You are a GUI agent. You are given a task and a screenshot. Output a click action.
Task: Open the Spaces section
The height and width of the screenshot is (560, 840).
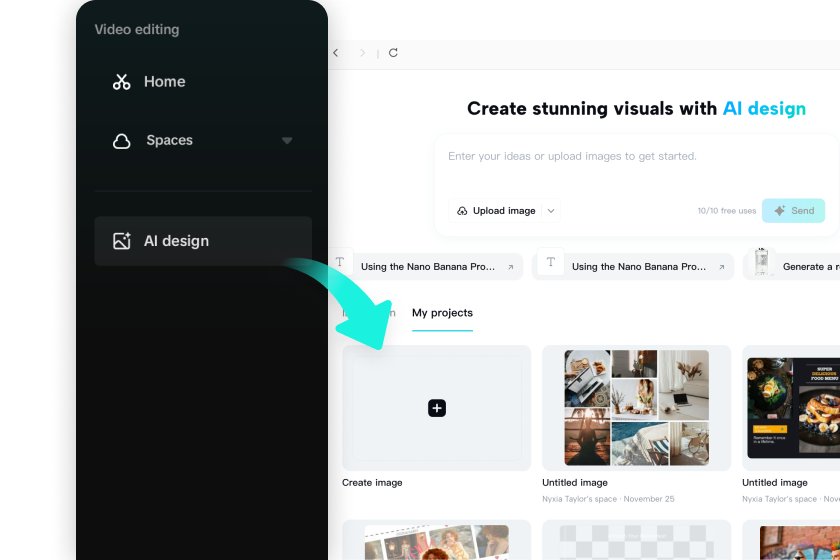coord(202,140)
